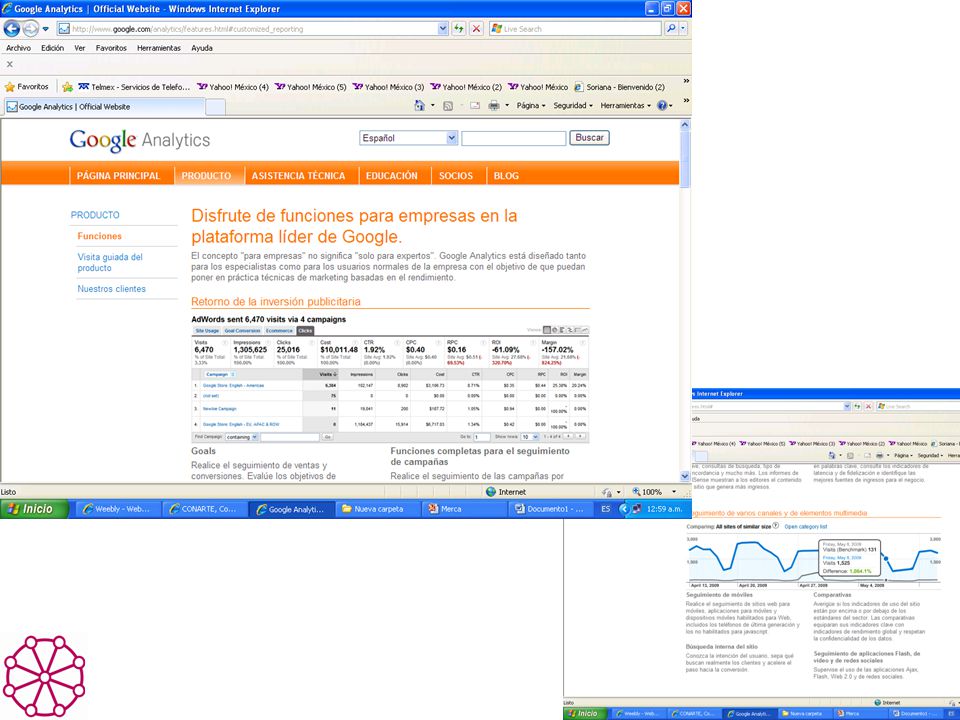Click the site search text field
This screenshot has height=720, width=960.
pos(514,138)
